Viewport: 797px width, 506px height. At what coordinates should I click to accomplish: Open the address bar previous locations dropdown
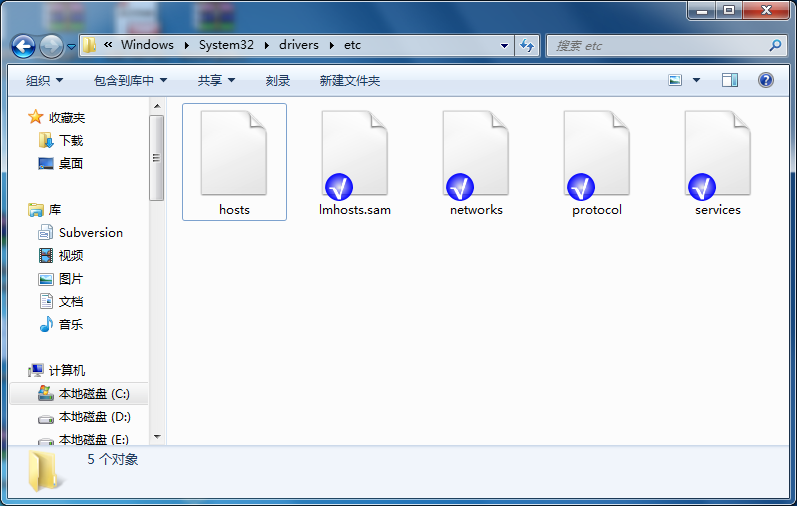504,46
